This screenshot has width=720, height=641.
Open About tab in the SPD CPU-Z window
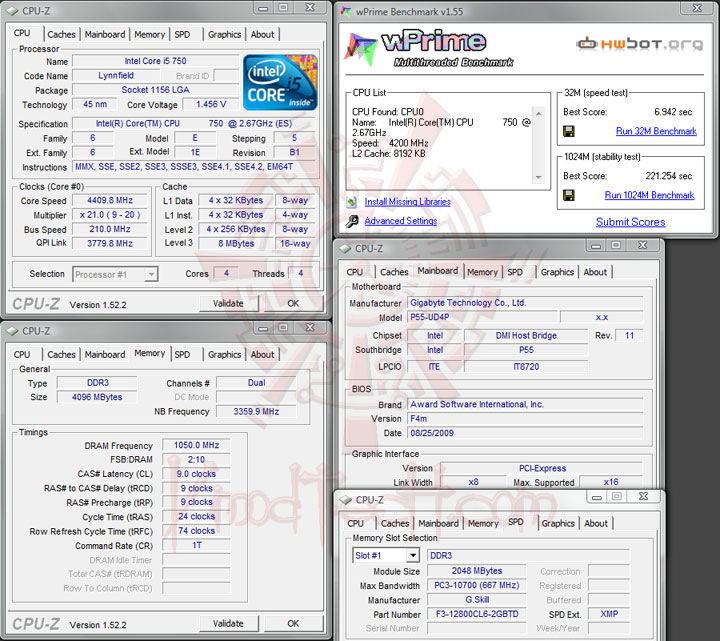(x=596, y=523)
